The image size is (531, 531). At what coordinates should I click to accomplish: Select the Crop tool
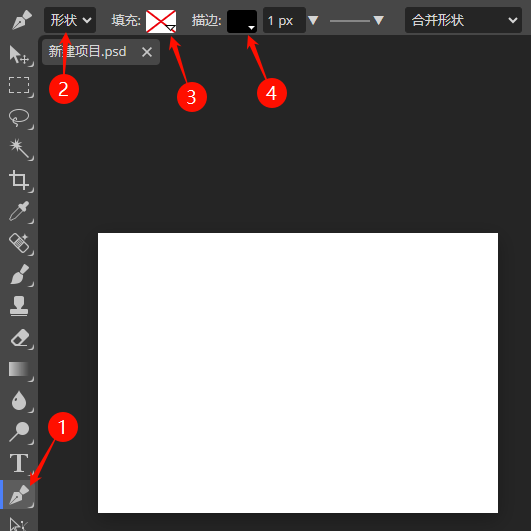20,180
